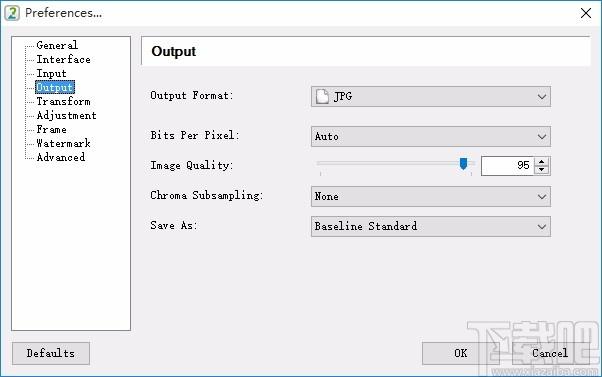Click the Image Quality slider handle

pos(463,164)
